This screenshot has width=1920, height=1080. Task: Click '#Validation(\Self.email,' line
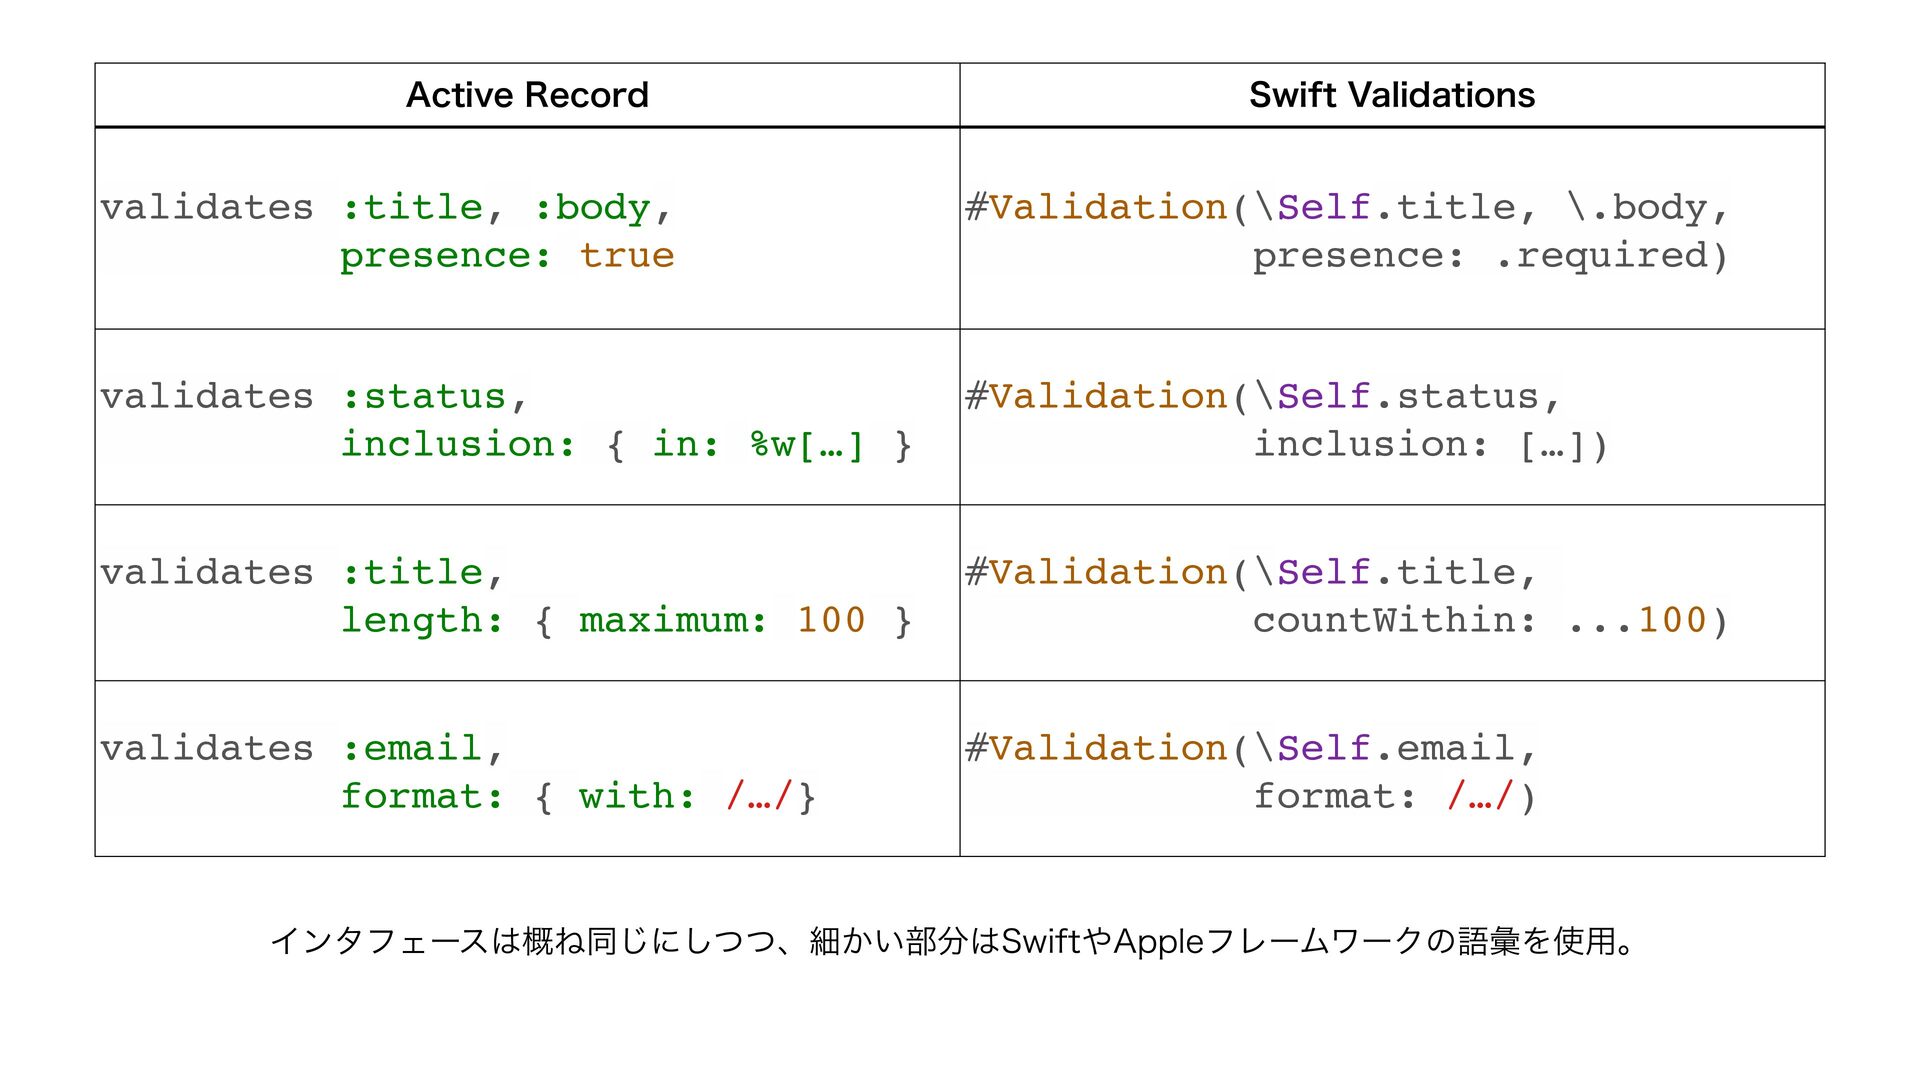tap(1250, 749)
